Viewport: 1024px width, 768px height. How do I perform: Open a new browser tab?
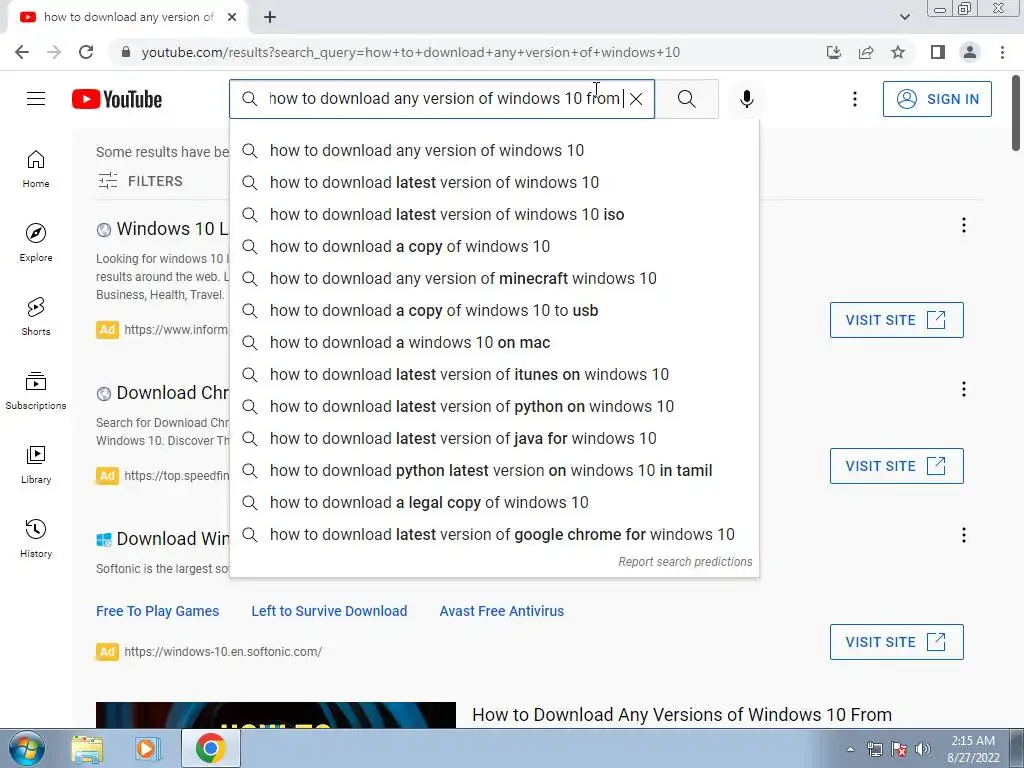pyautogui.click(x=270, y=18)
